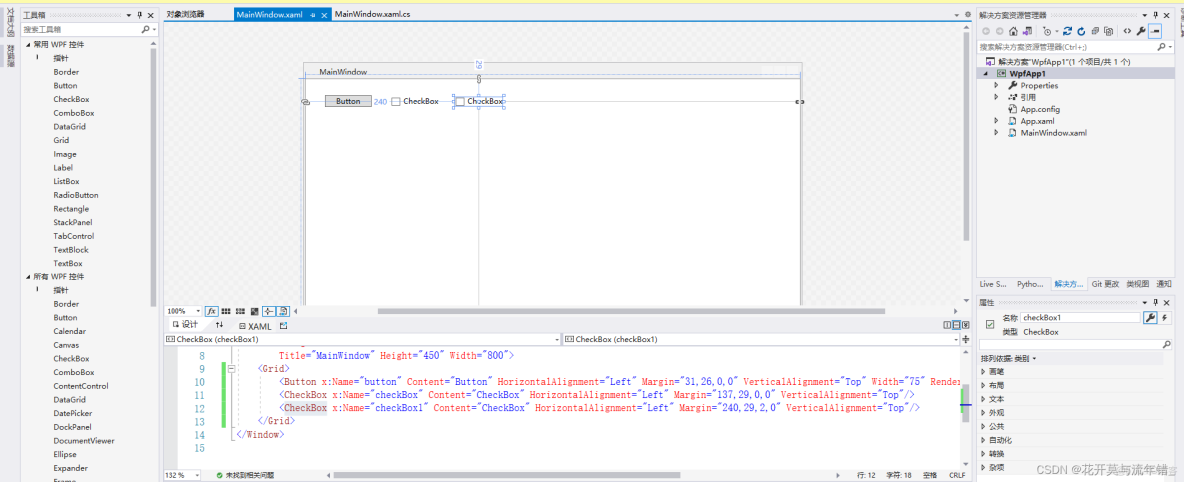Open sort-by 排列依据: 类别 dropdown
This screenshot has width=1184, height=482.
click(x=1009, y=358)
